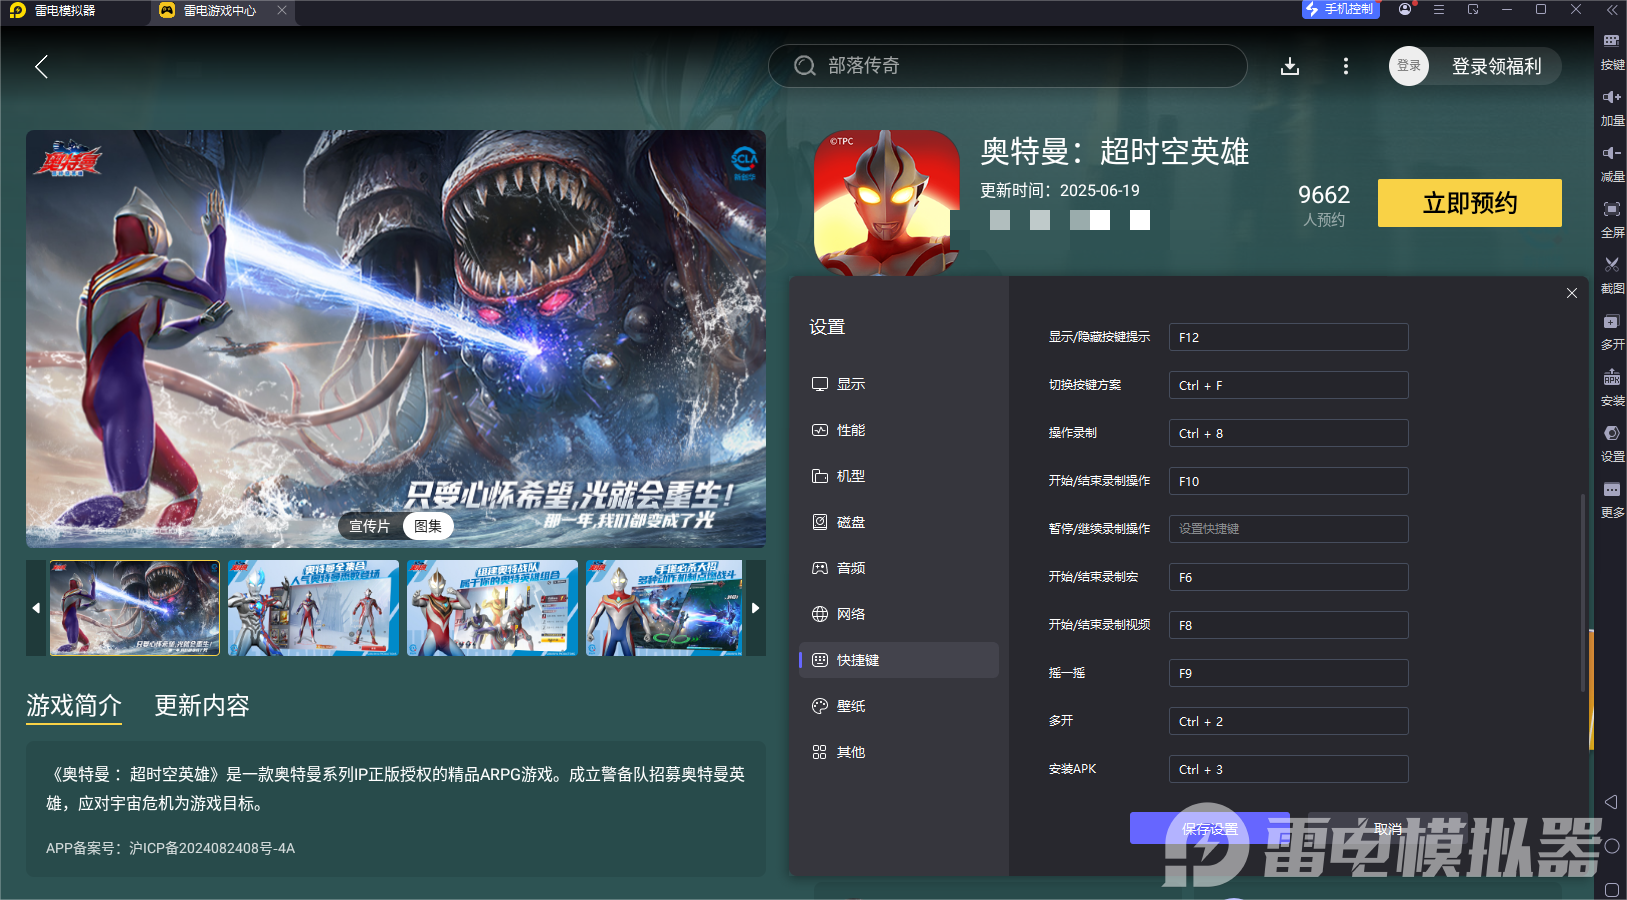The height and width of the screenshot is (900, 1627).
Task: Click the volume up (加量) icon
Action: click(x=1611, y=98)
